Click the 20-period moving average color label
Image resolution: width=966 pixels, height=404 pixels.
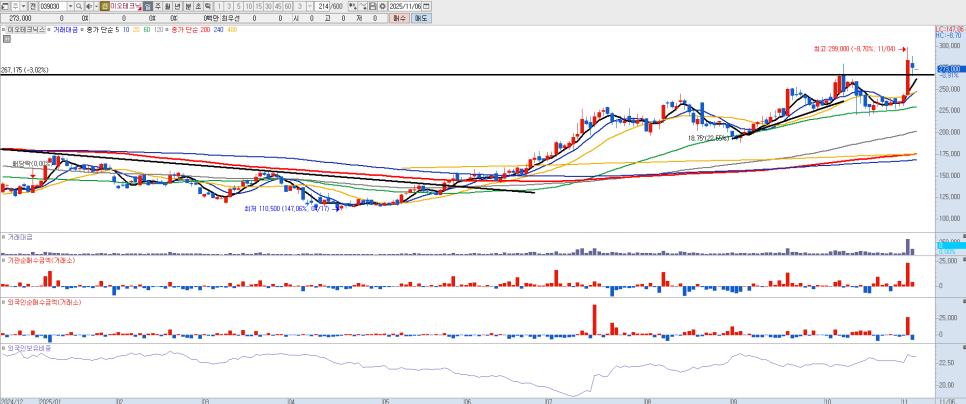click(136, 30)
